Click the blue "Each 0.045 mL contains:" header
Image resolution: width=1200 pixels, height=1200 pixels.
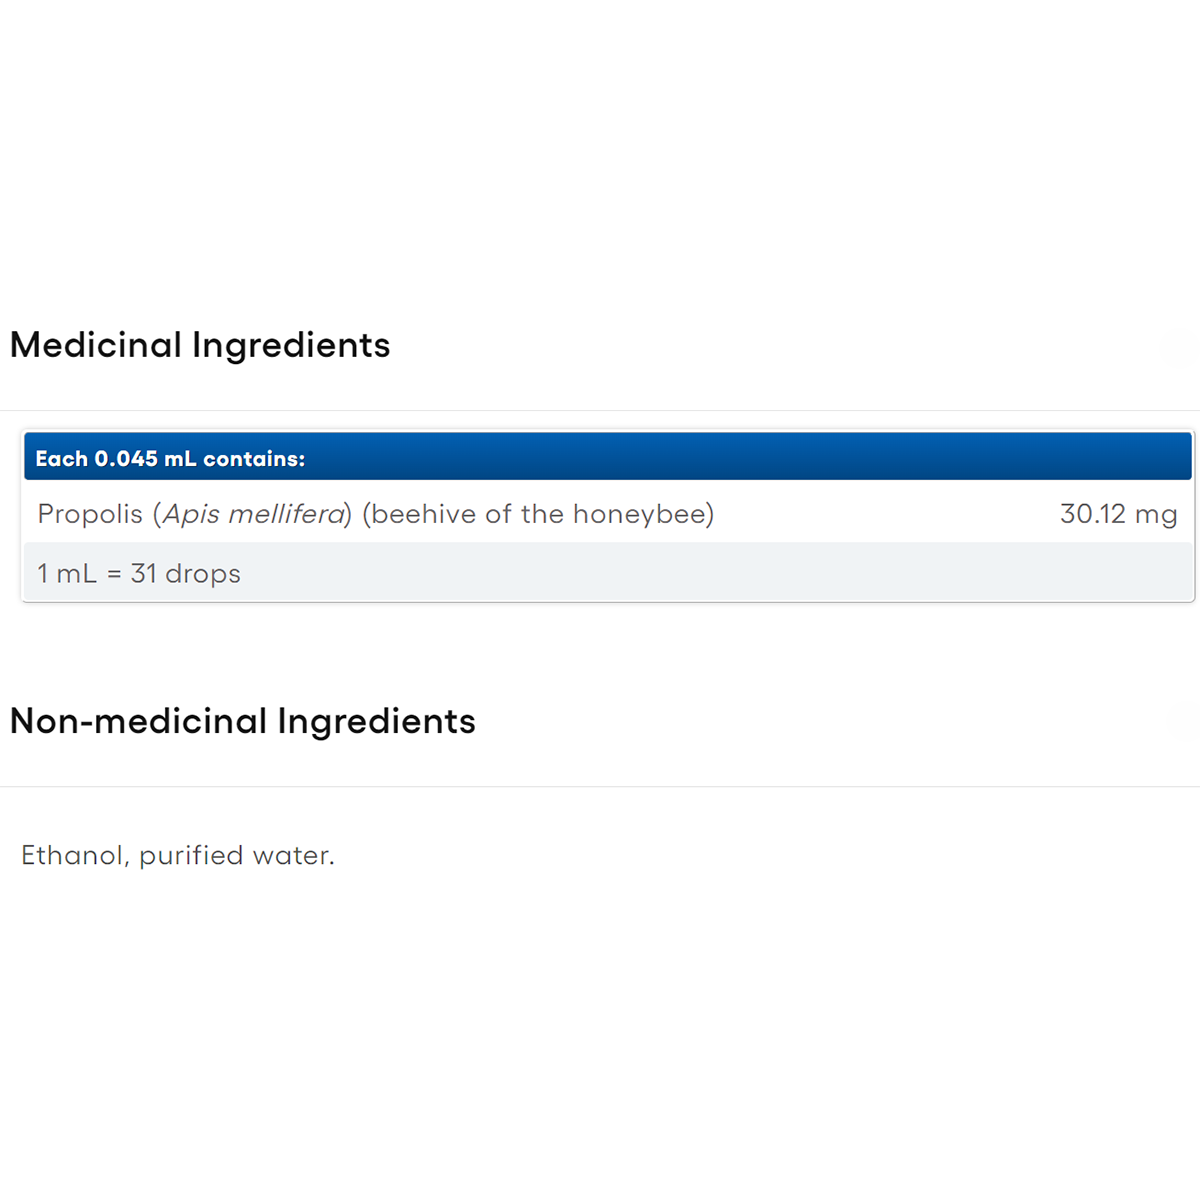[608, 458]
